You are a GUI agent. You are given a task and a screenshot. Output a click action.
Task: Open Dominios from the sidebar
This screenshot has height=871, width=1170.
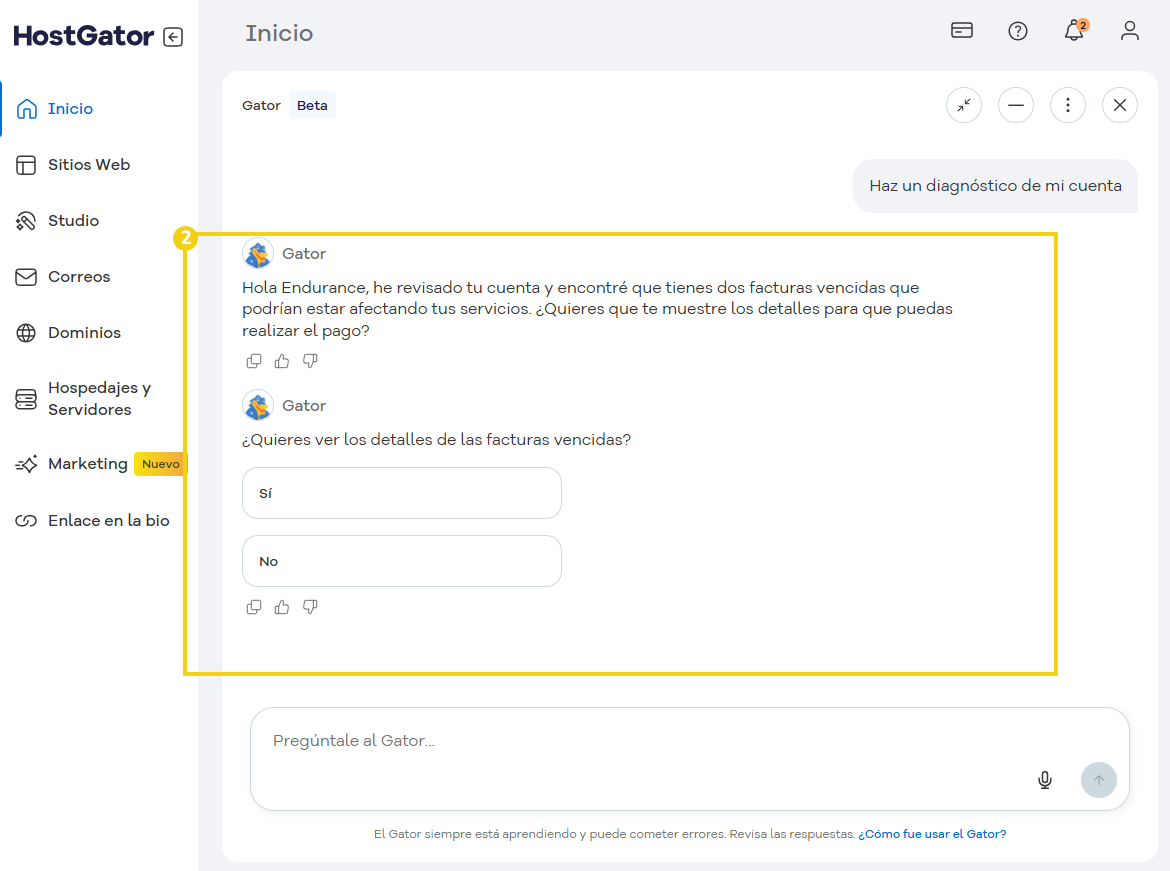[84, 333]
